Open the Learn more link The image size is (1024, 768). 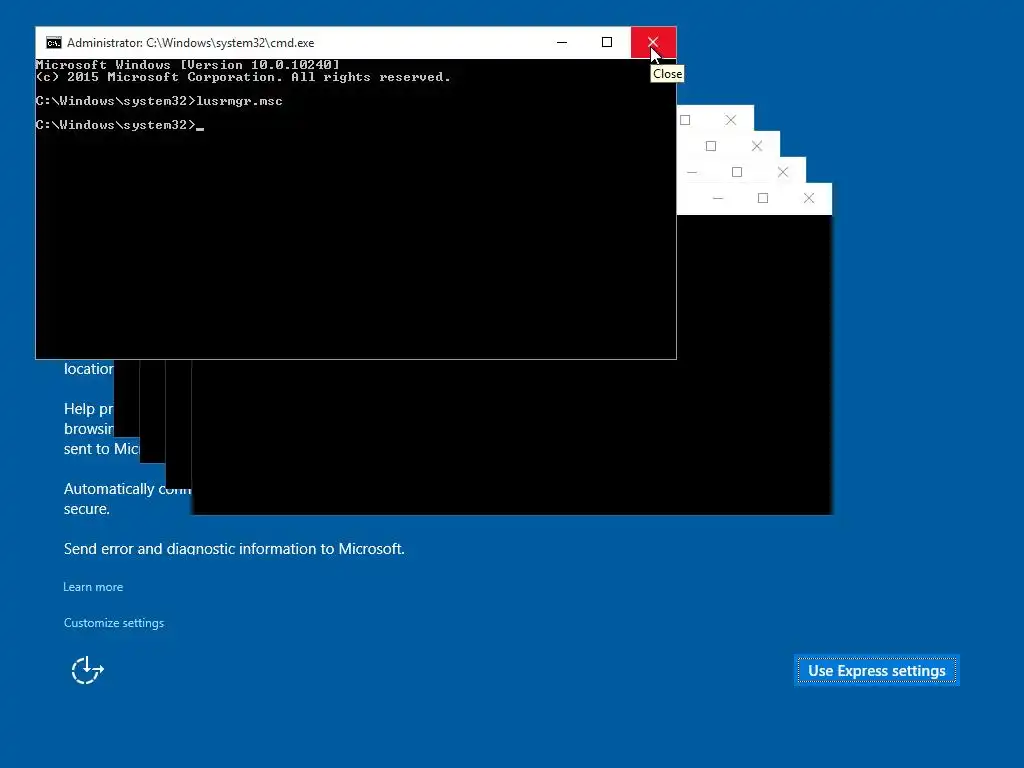(93, 587)
